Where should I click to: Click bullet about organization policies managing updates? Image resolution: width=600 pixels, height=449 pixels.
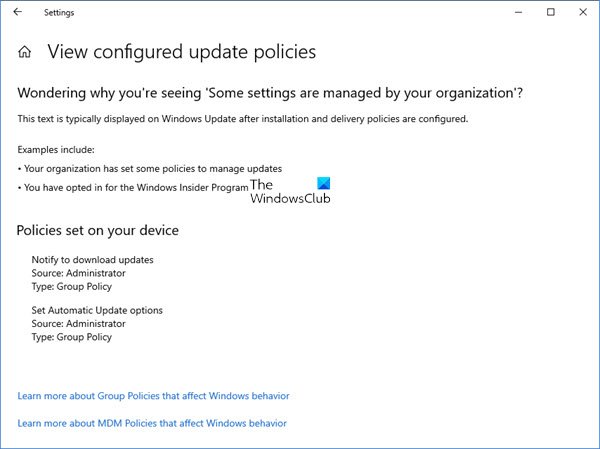point(150,169)
